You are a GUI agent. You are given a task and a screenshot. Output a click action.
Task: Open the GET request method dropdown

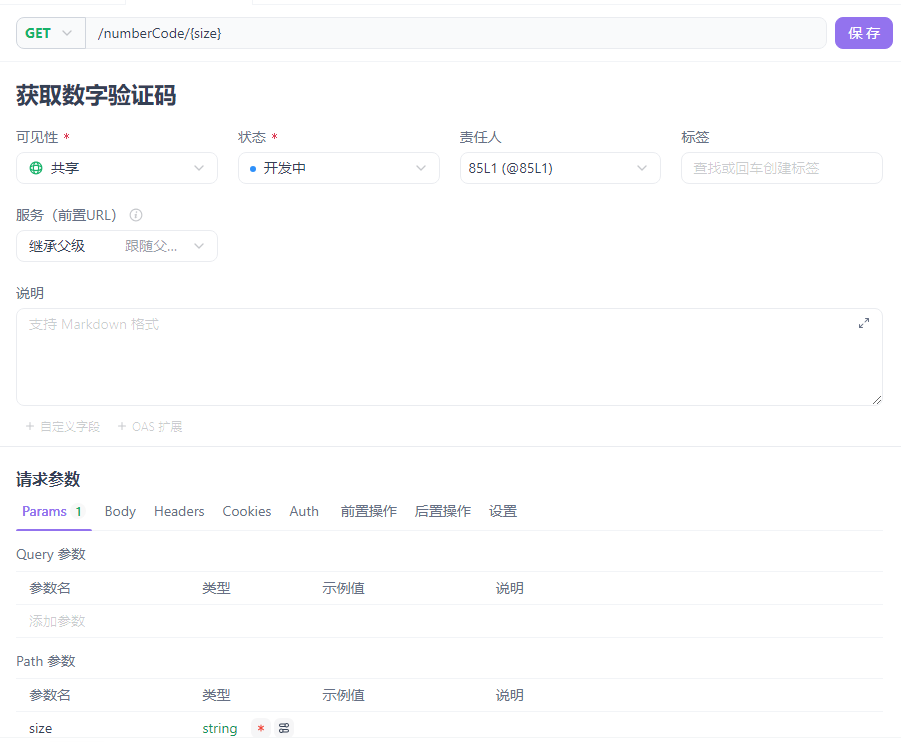50,32
